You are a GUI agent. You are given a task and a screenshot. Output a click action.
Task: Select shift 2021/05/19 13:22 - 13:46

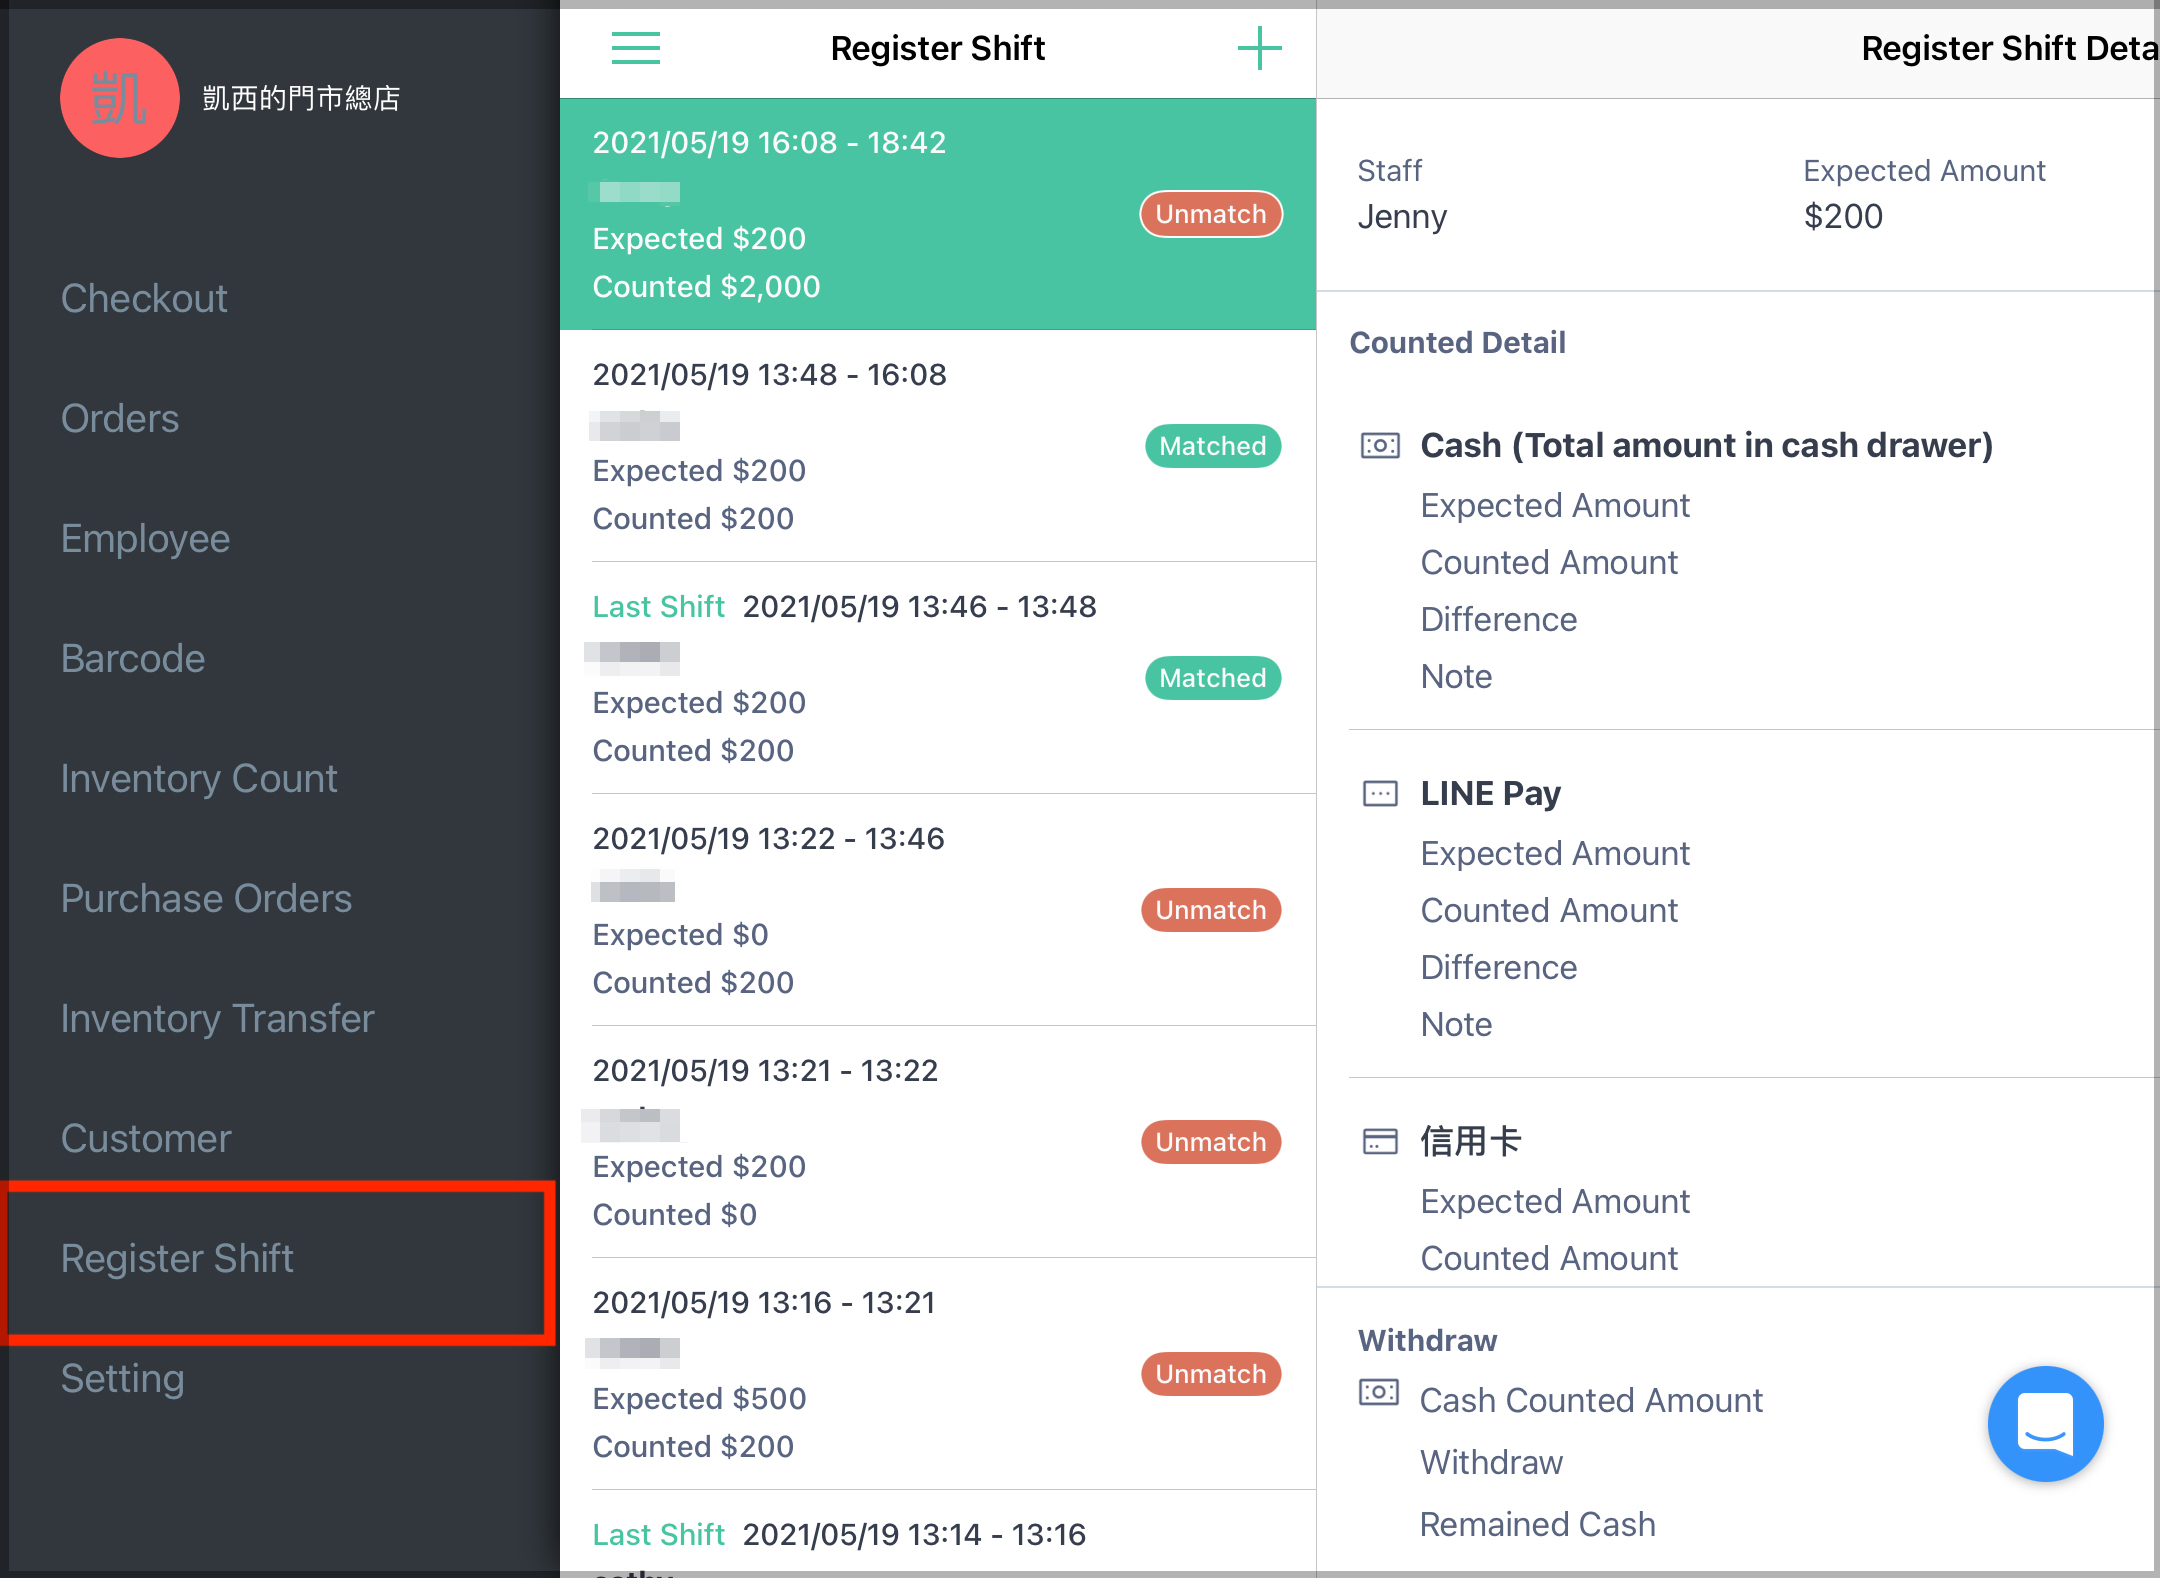click(x=938, y=910)
